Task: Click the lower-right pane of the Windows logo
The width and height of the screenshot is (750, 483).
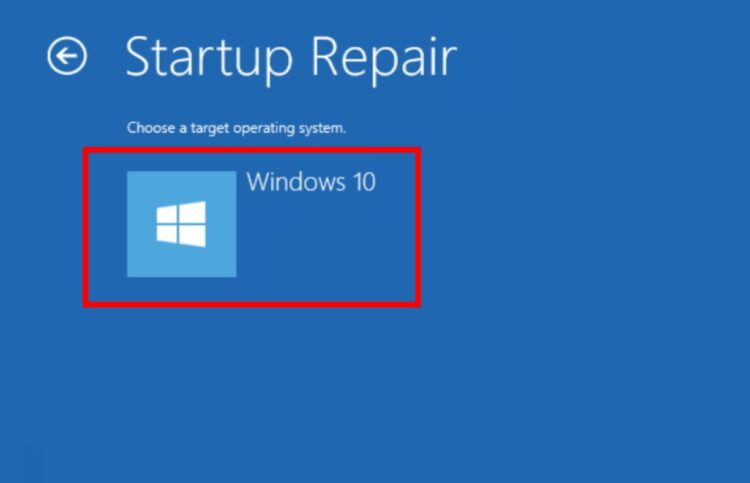Action: pos(193,236)
